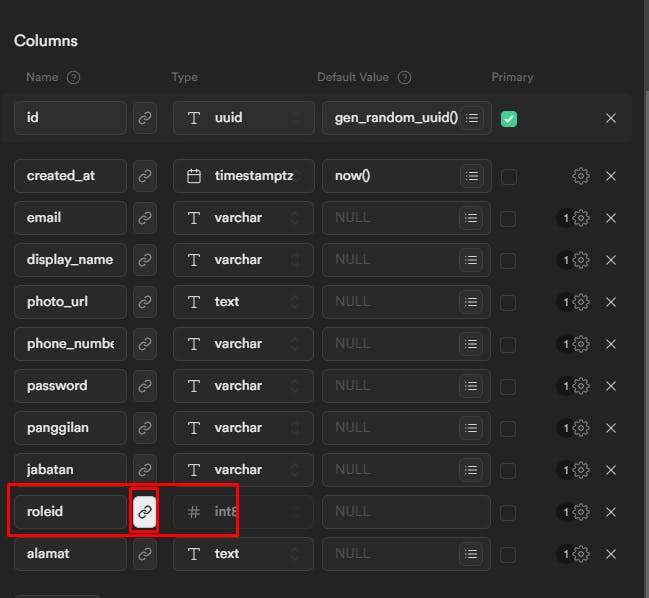Tick the Primary checkbox for the roleid row

pos(509,512)
